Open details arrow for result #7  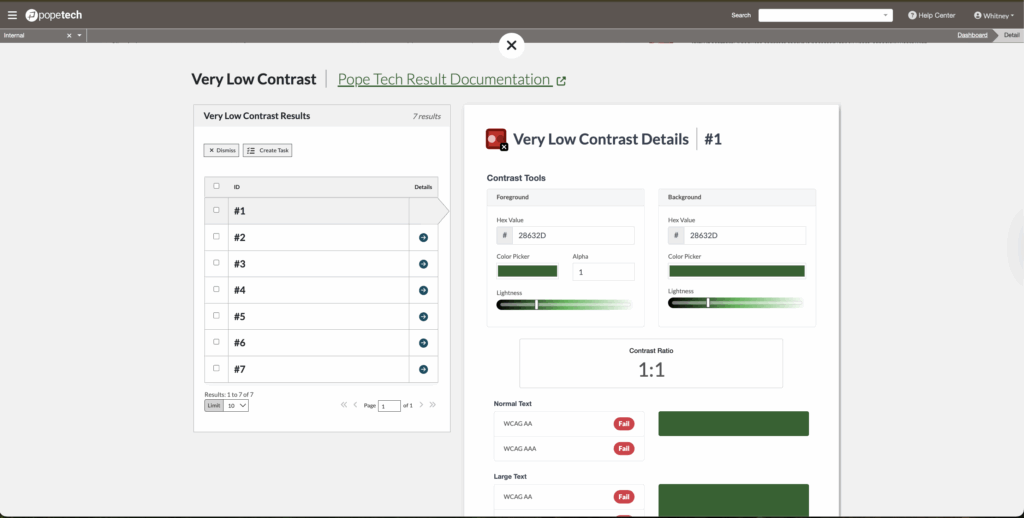coord(423,369)
